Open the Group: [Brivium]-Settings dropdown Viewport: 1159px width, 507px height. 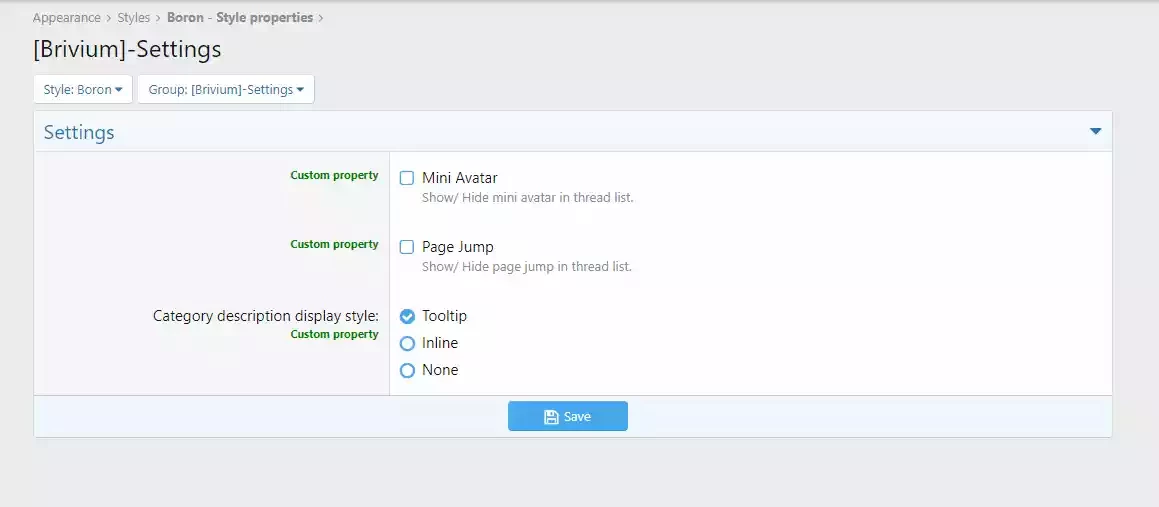226,89
